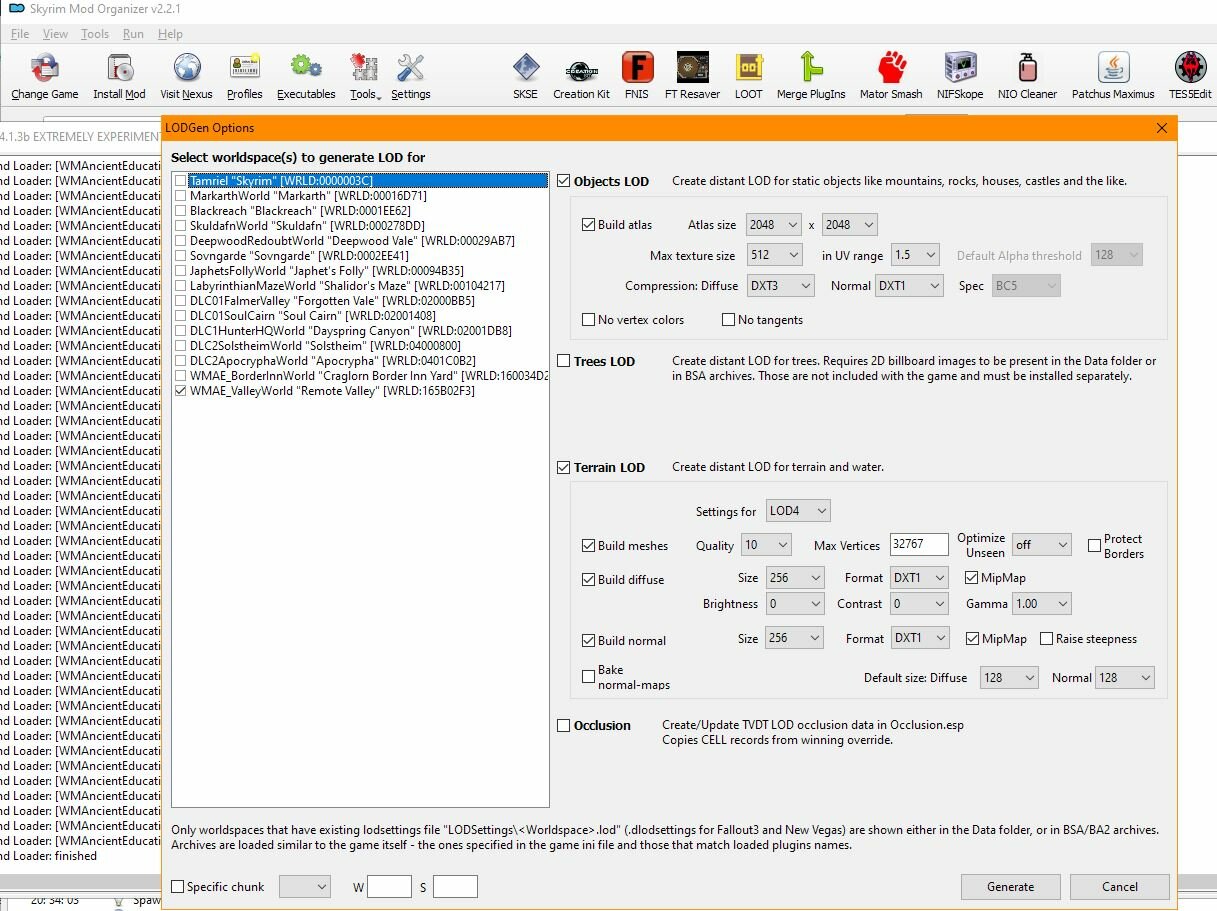The image size is (1217, 911).
Task: Close the LODGen Options dialog
Action: click(x=1161, y=128)
